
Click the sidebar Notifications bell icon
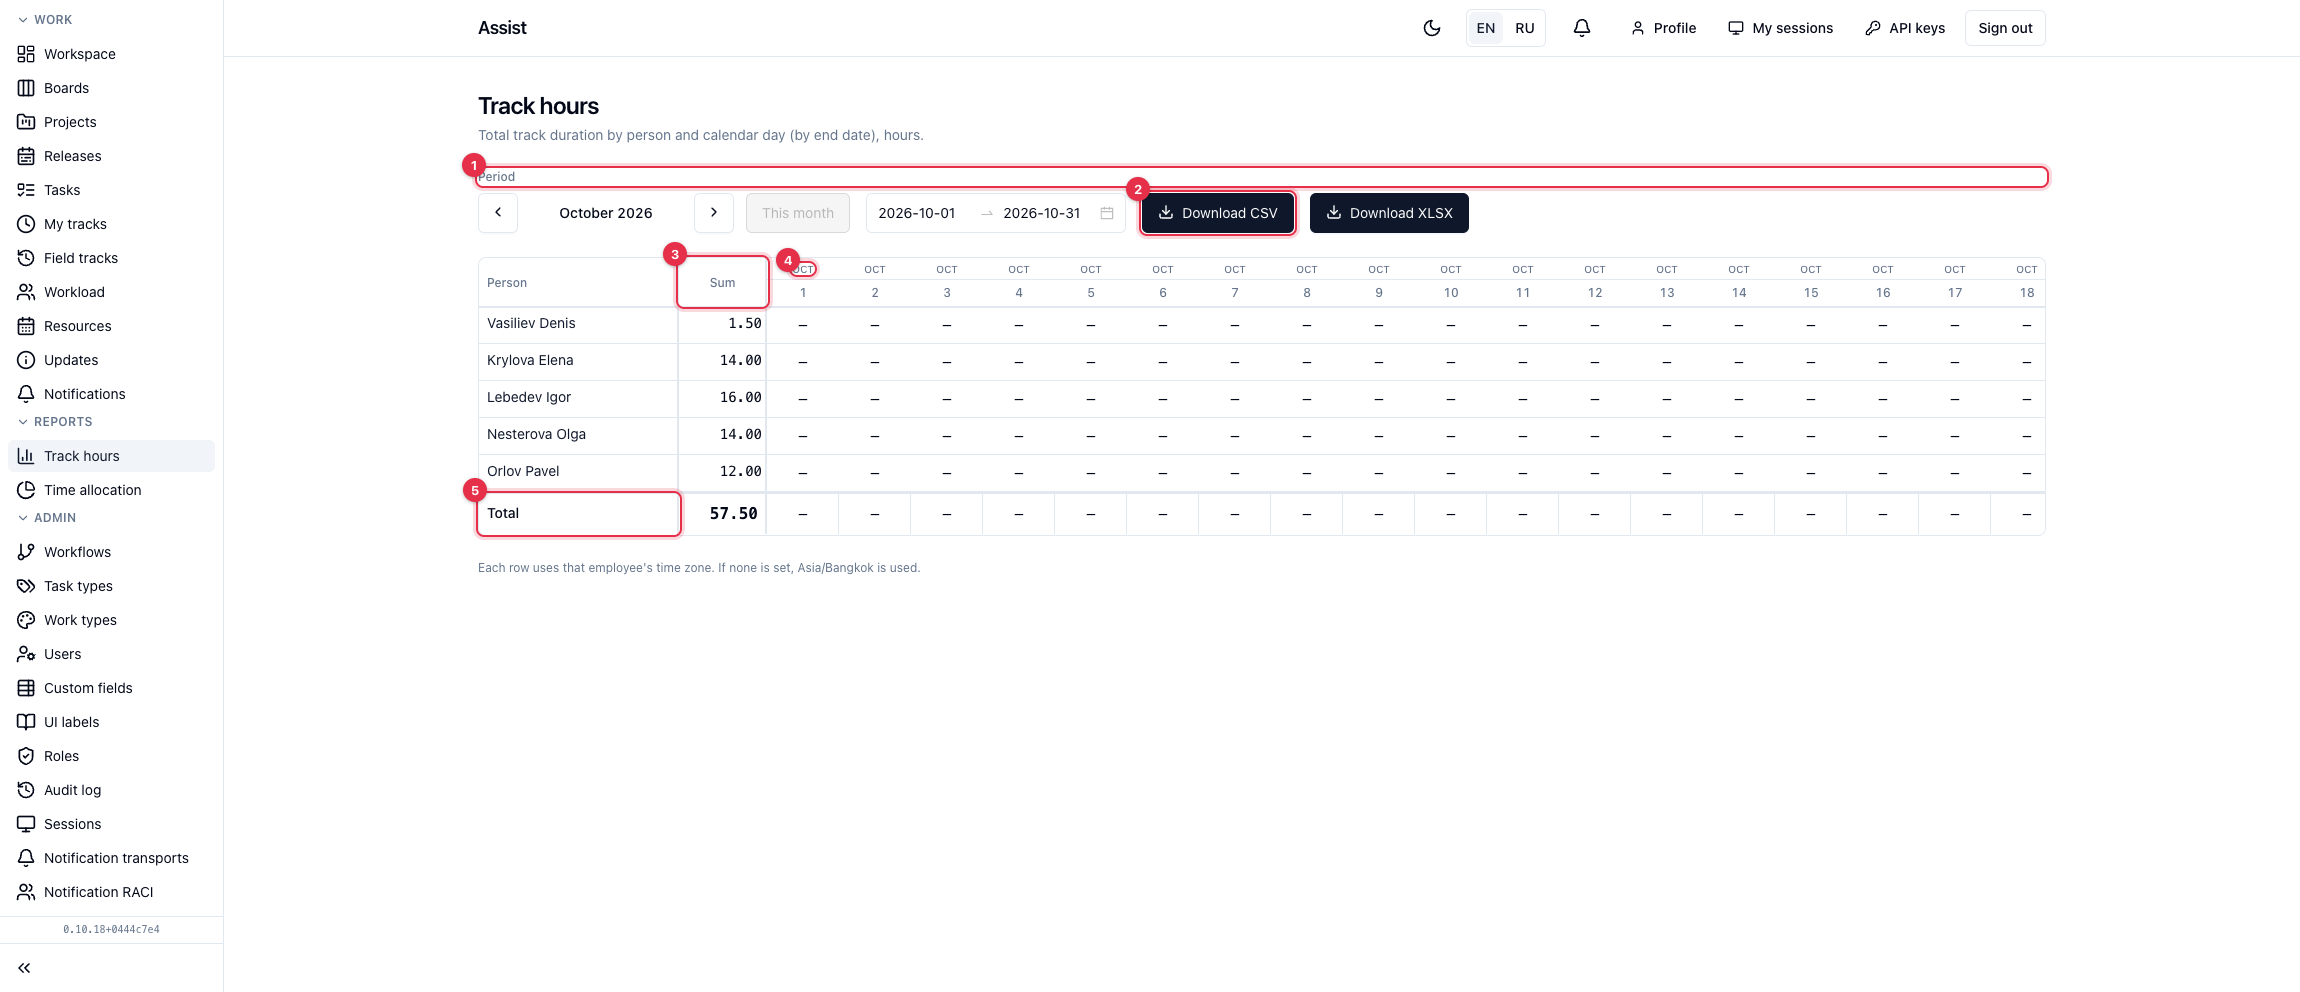click(26, 394)
